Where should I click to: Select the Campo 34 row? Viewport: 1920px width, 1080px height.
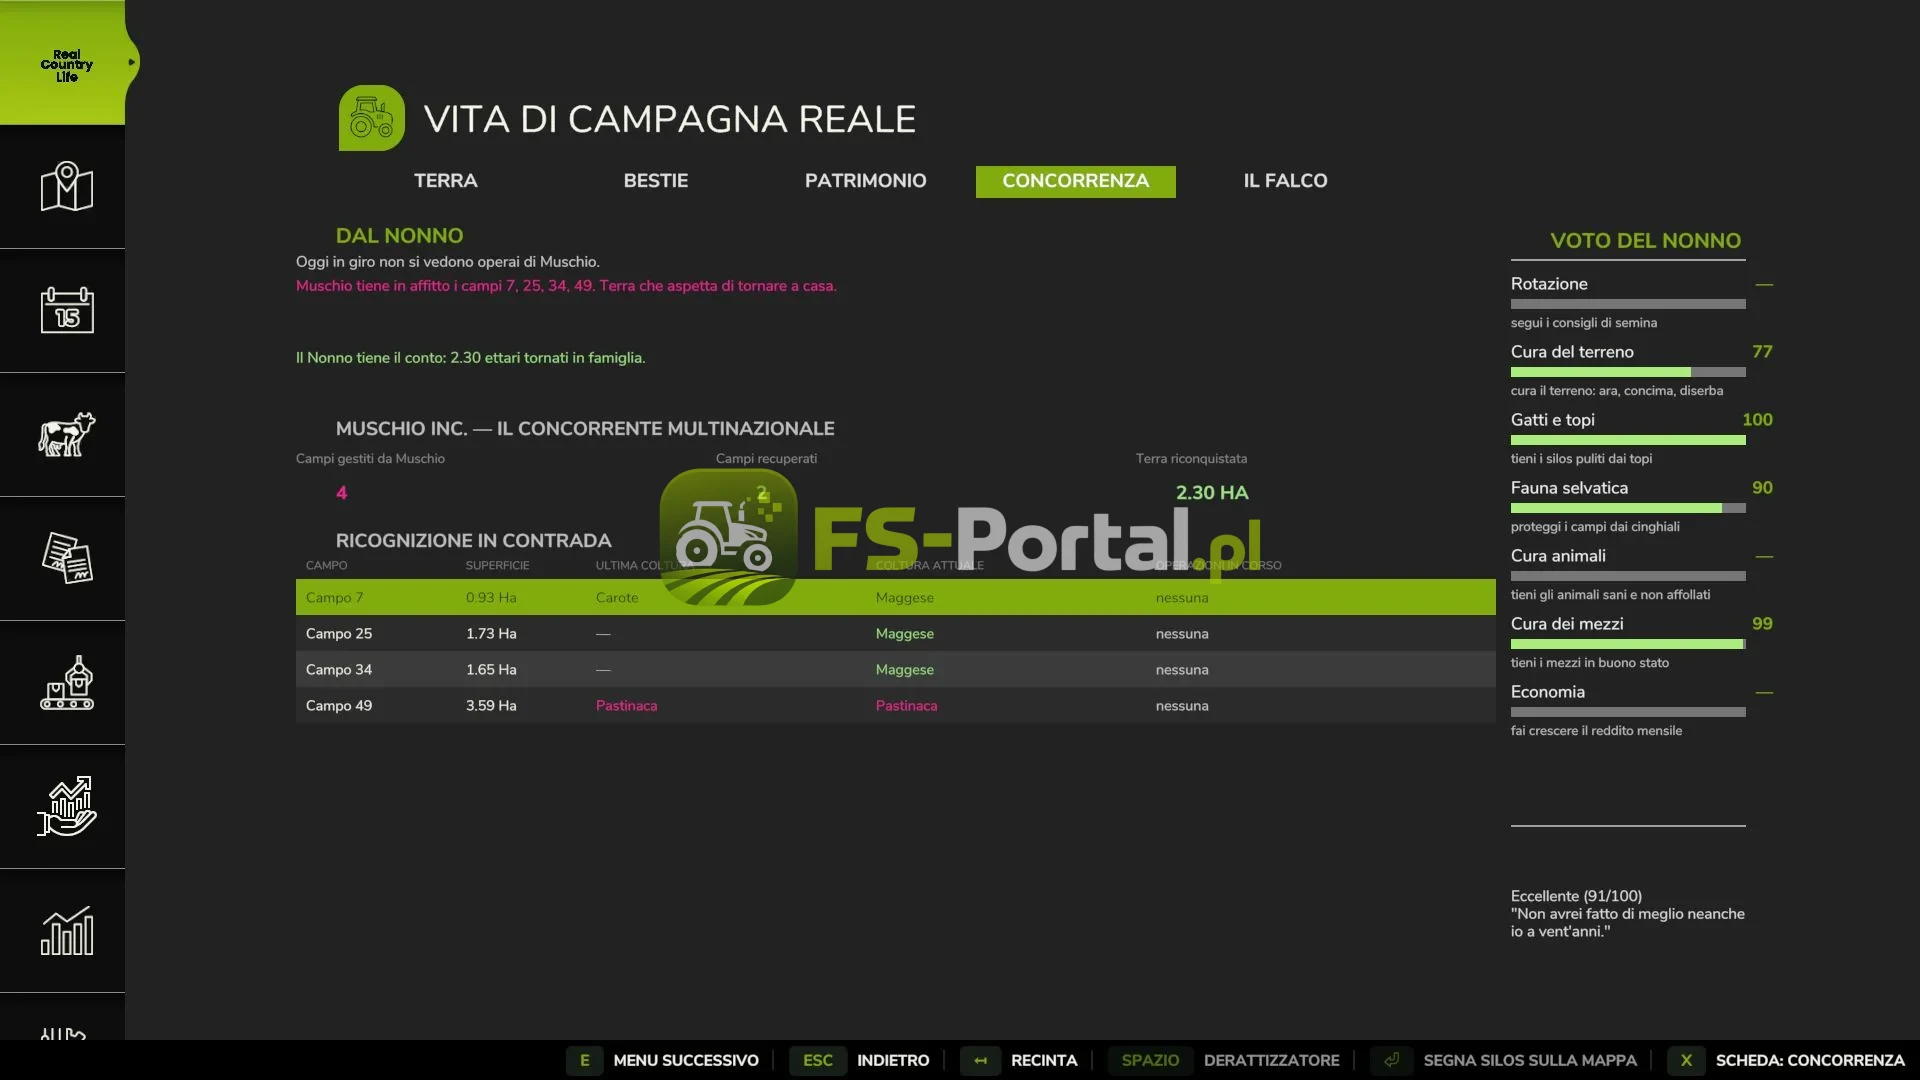click(x=896, y=669)
